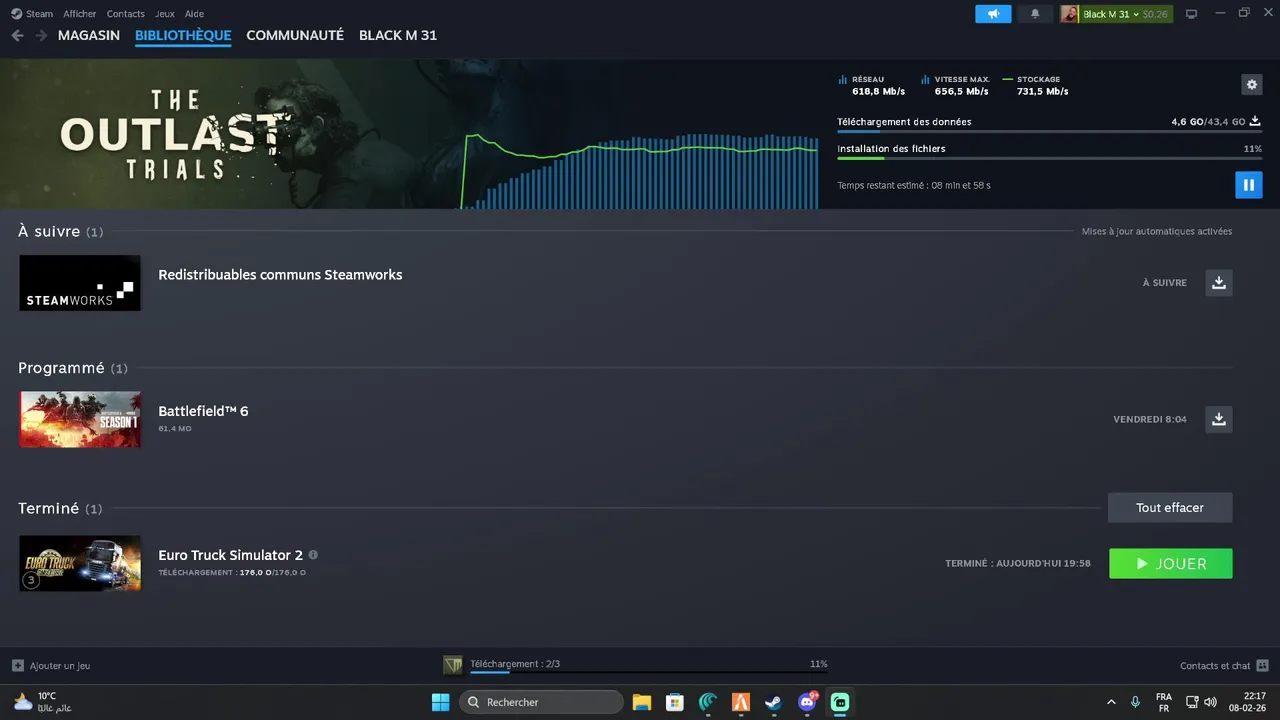The image size is (1280, 720).
Task: Click download icon for Battlefield 6
Action: (x=1218, y=419)
